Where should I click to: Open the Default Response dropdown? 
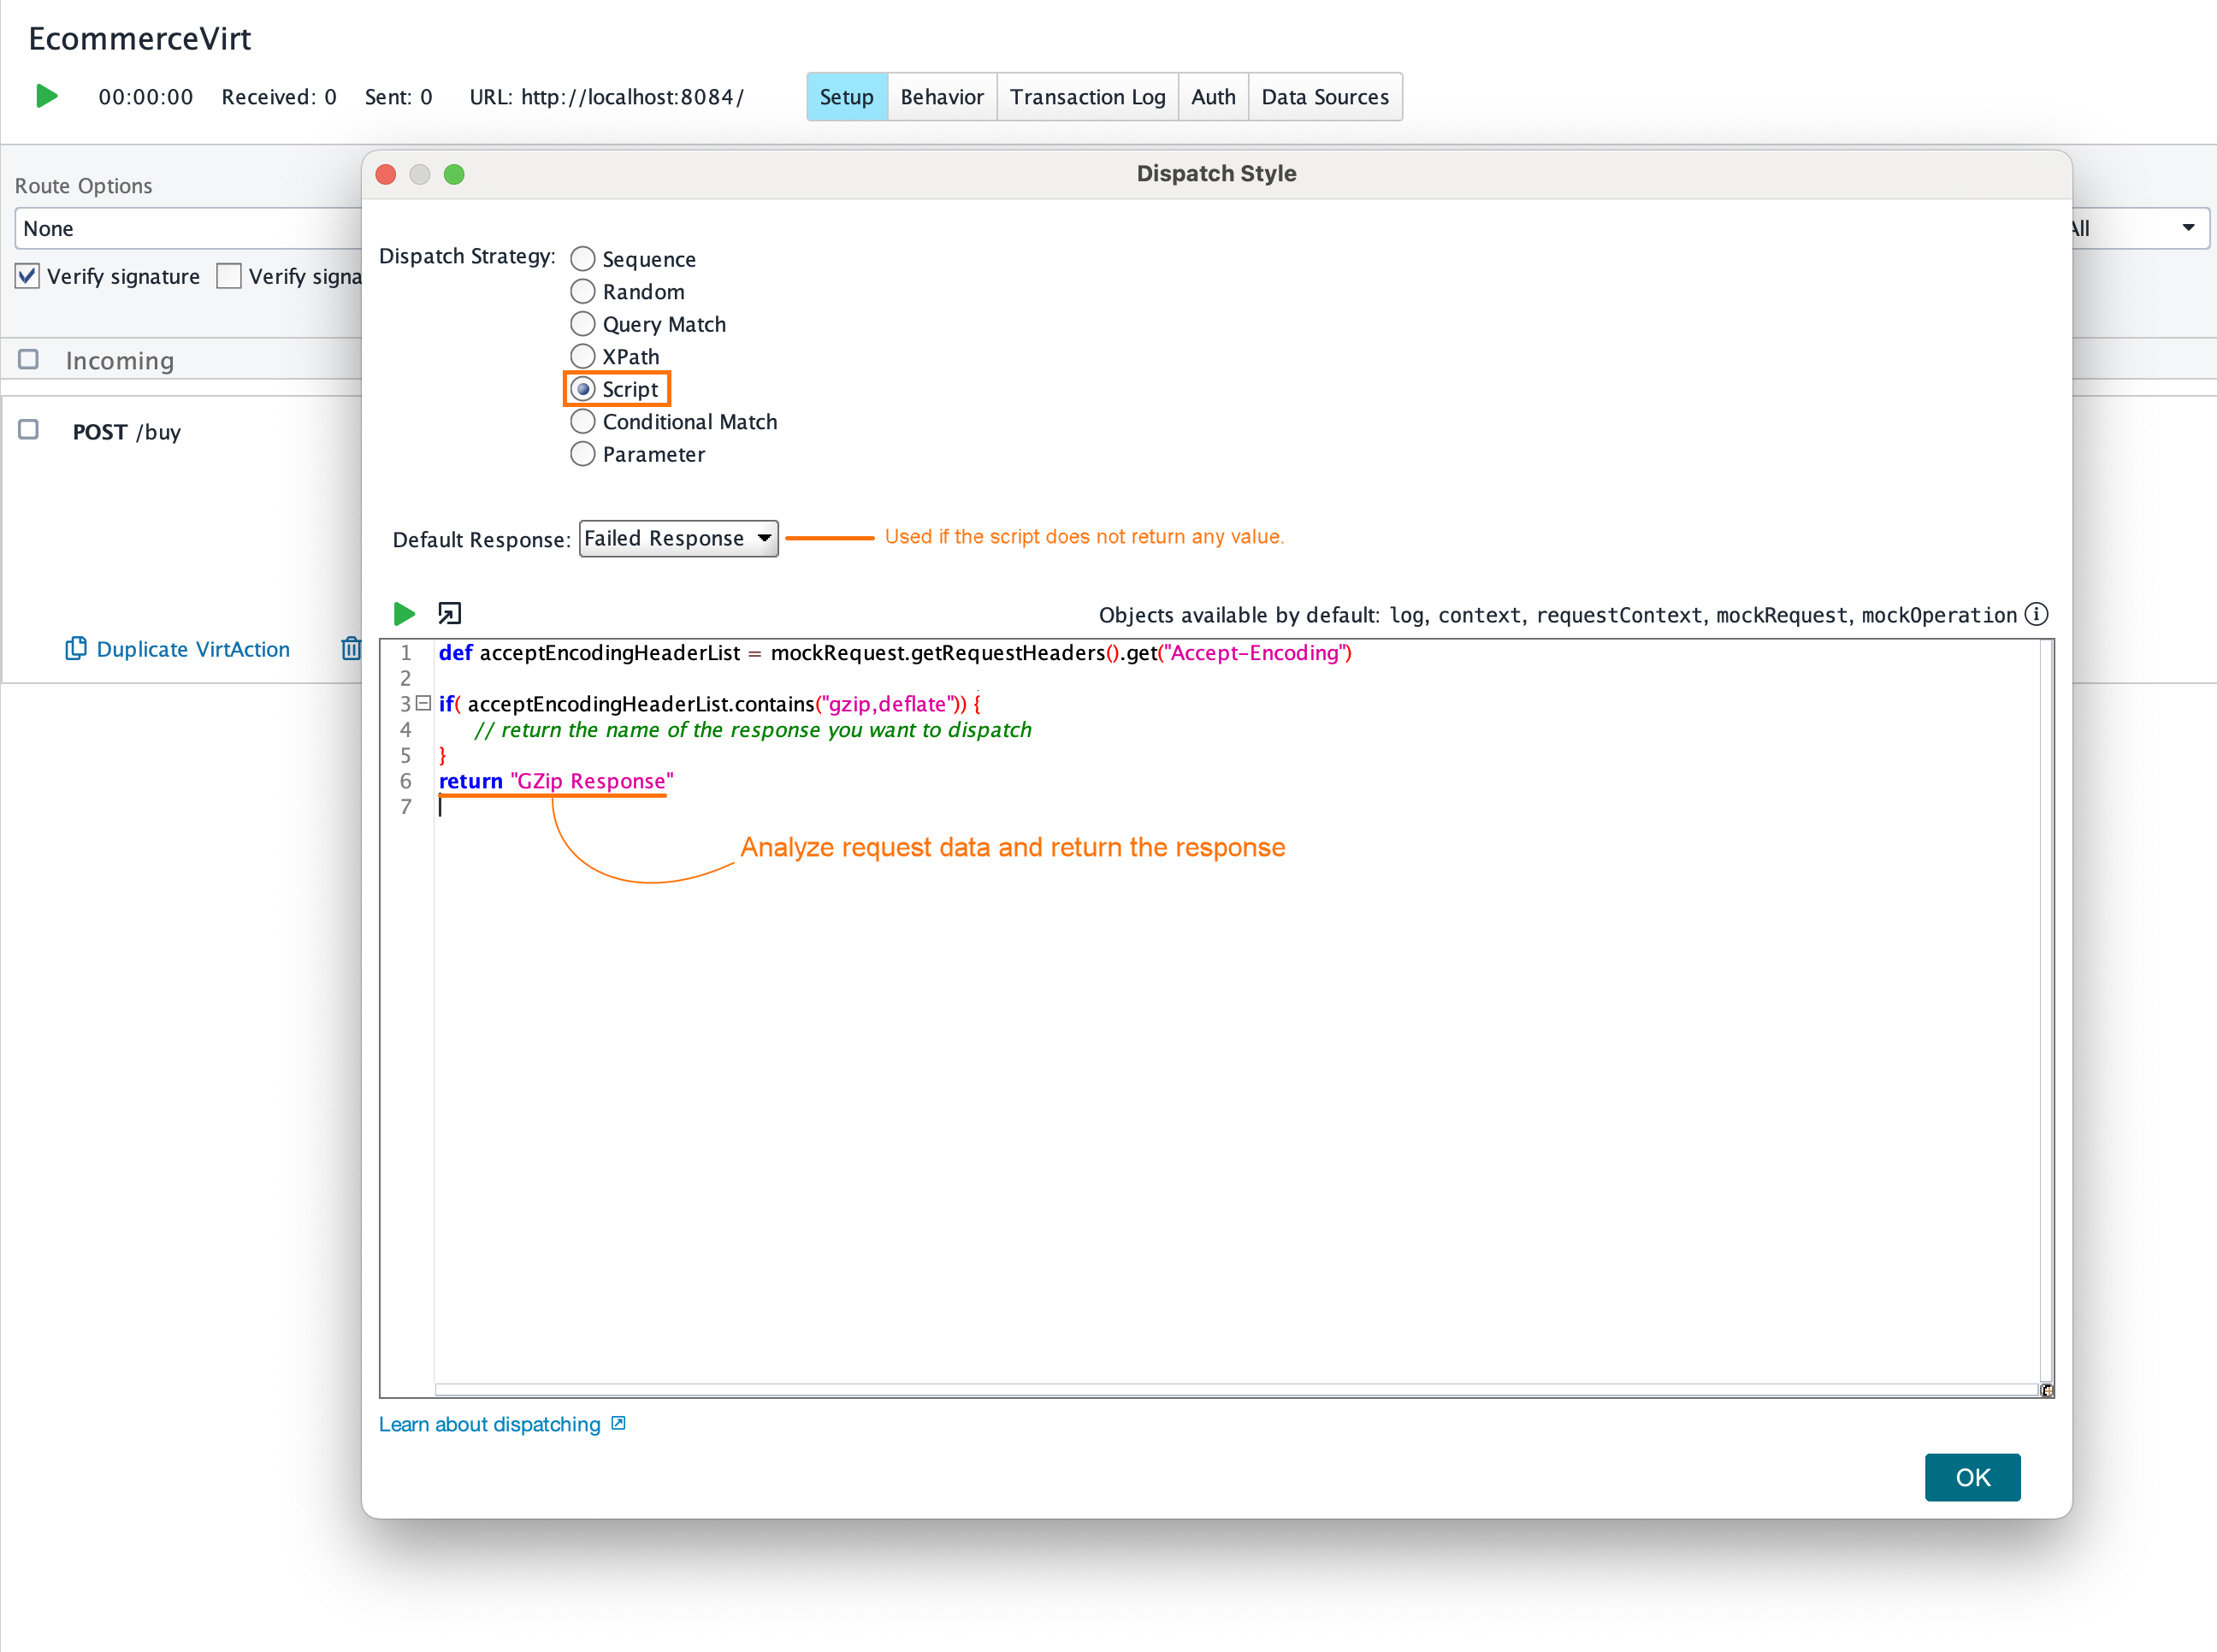(678, 538)
